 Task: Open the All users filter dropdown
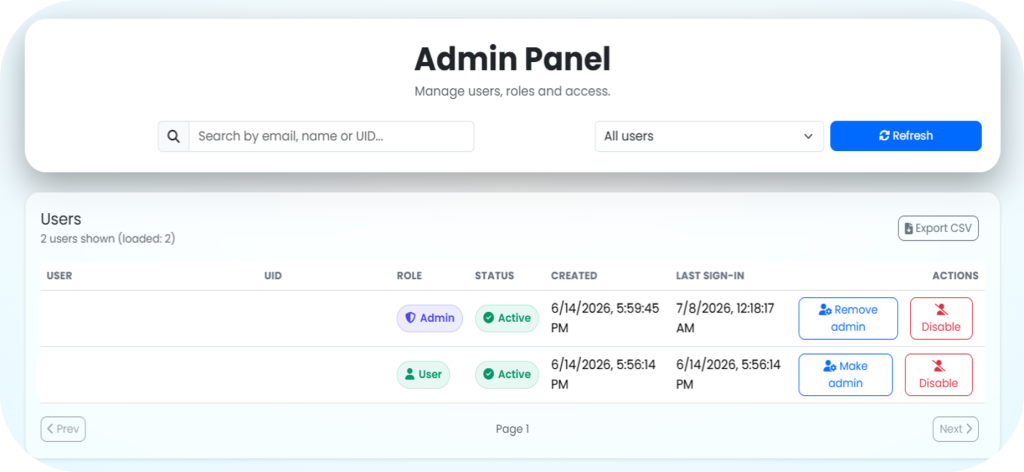709,136
